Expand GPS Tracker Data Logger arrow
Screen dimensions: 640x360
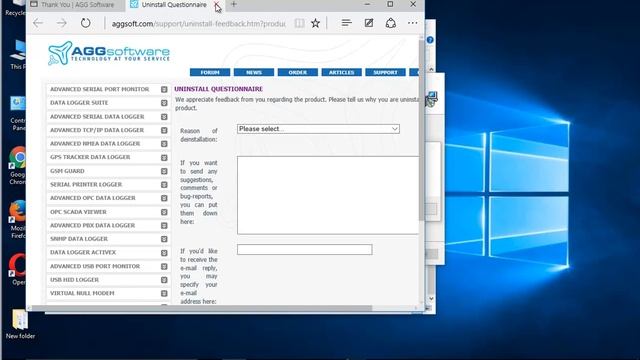164,158
